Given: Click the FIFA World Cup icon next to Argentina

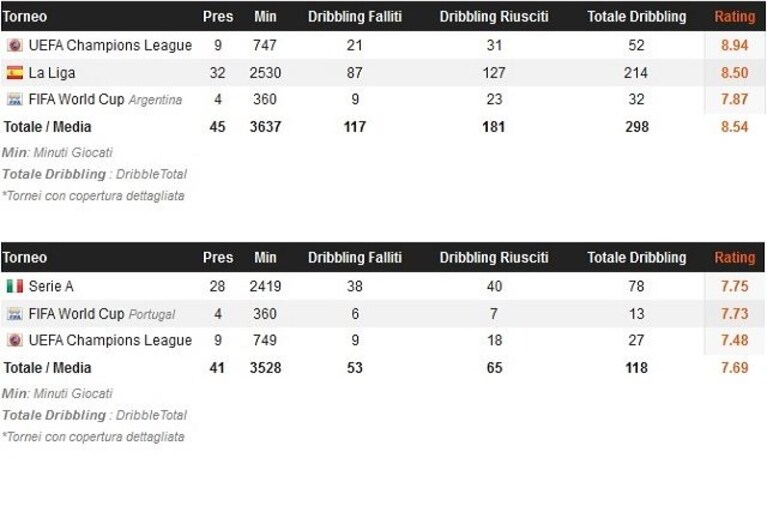Looking at the screenshot, I should click(x=14, y=99).
